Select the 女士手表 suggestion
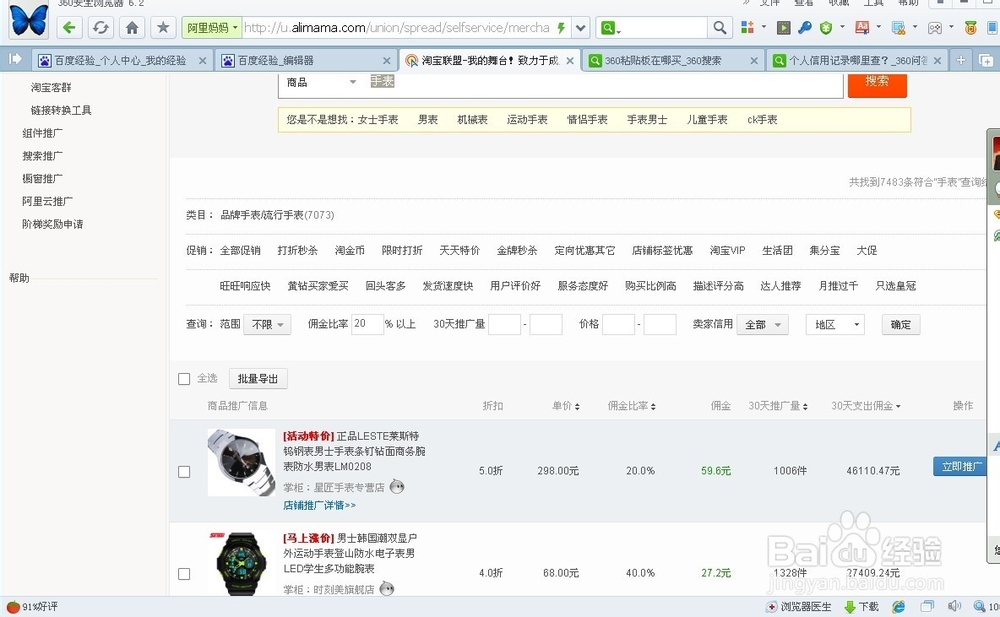The image size is (1000, 617). click(x=378, y=119)
